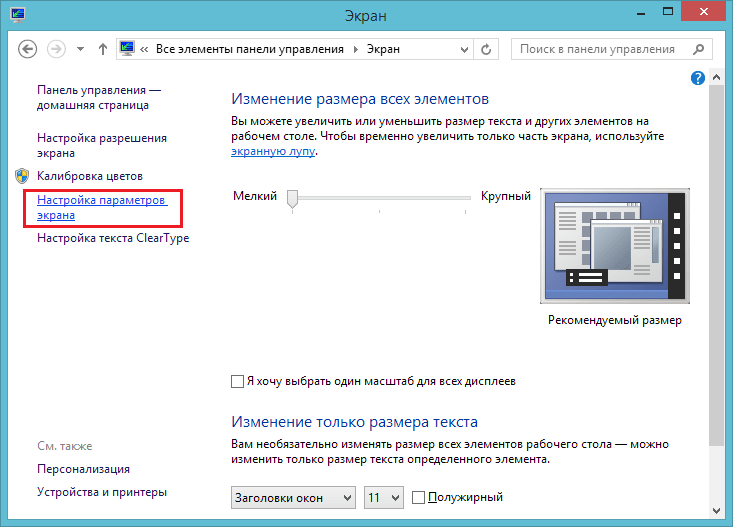Refresh the Экран page
This screenshot has height=527, width=733.
point(486,49)
